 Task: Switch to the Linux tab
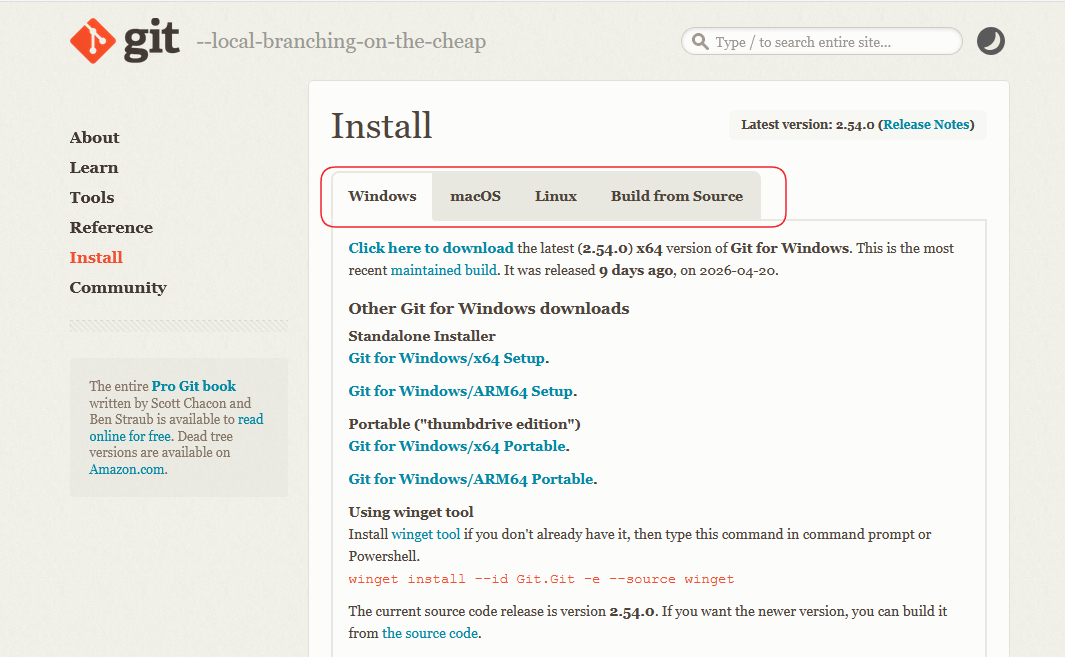(555, 196)
